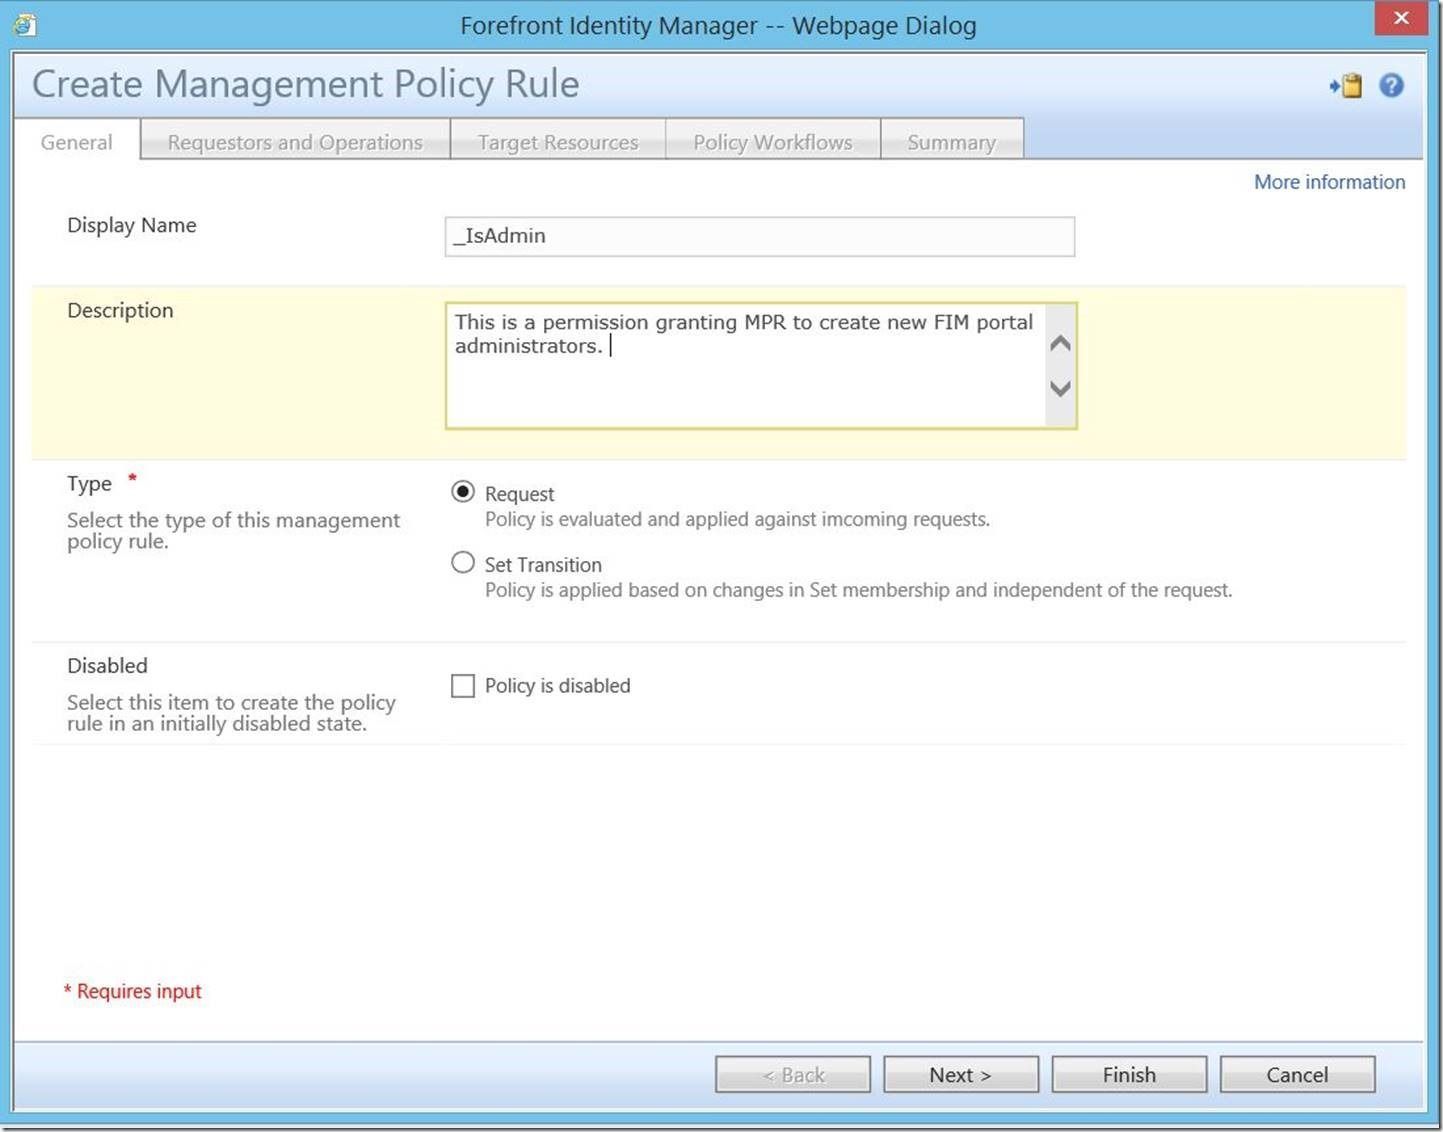Go to the Target Resources tab
Viewport: 1443px width, 1132px height.
(558, 142)
